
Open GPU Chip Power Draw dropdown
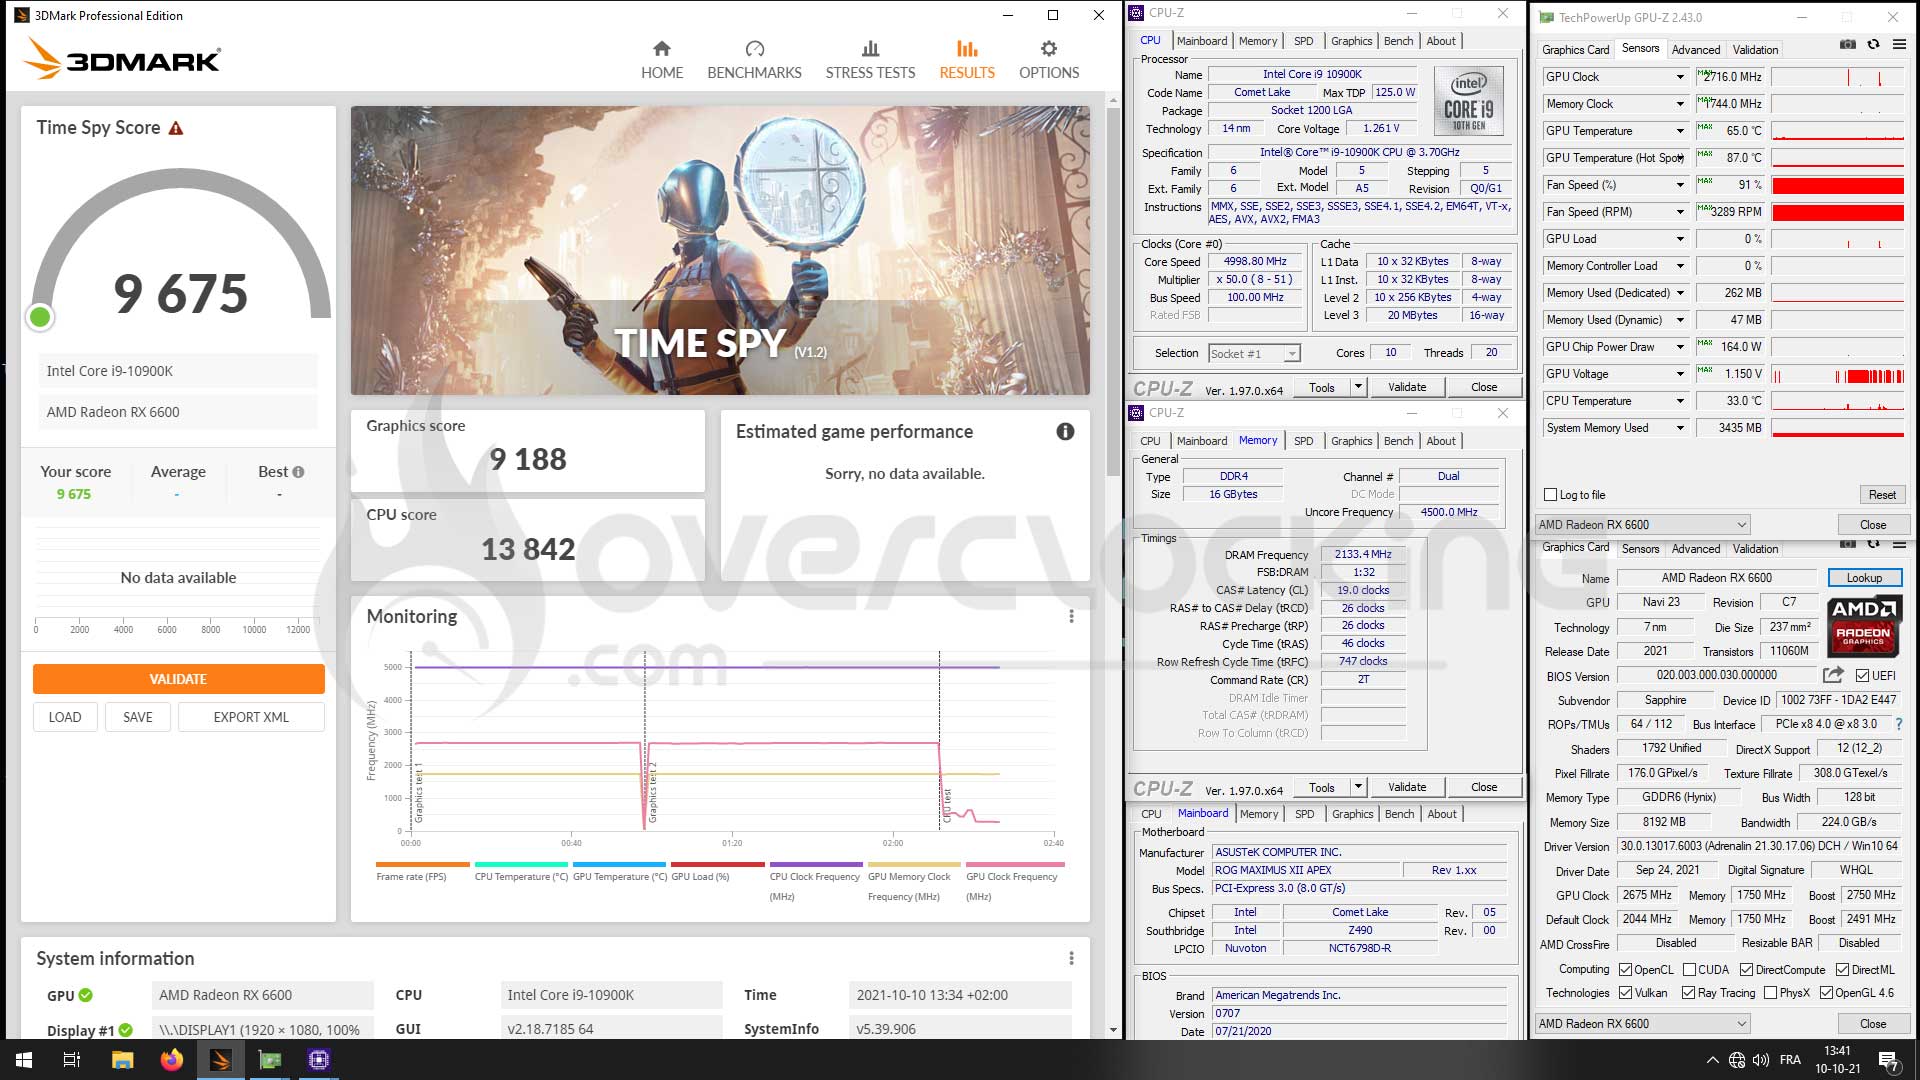1680,347
